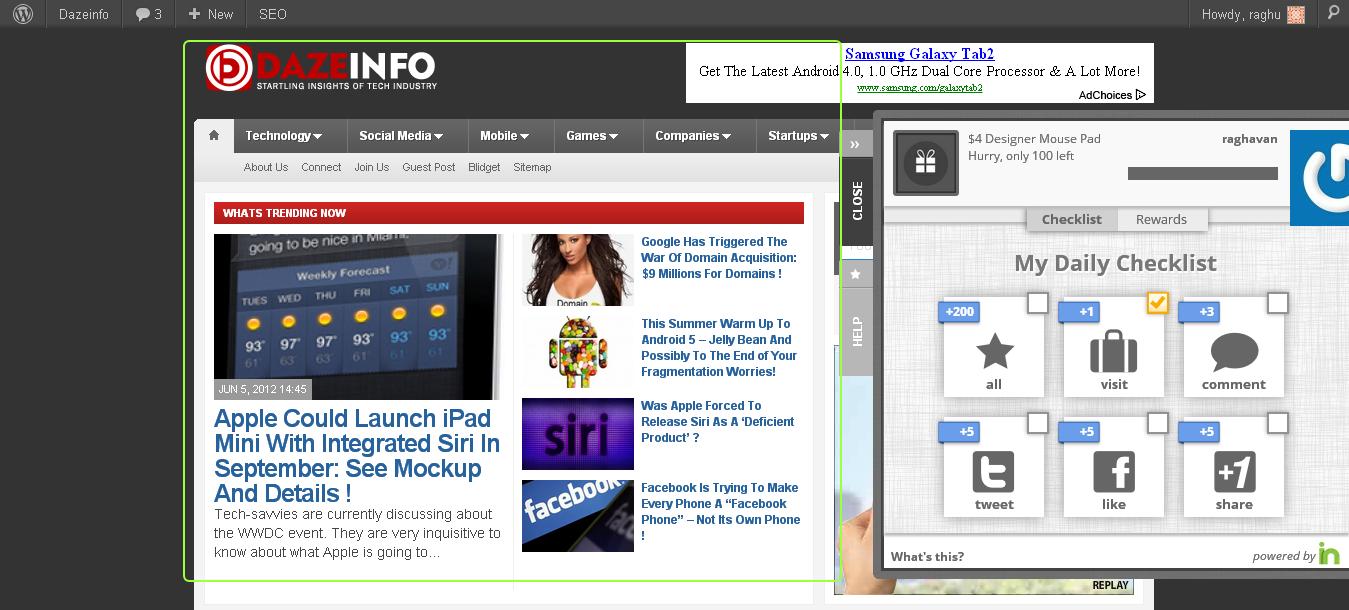Open 'Howdy, raghu' account menu
1349x610 pixels.
point(1253,14)
